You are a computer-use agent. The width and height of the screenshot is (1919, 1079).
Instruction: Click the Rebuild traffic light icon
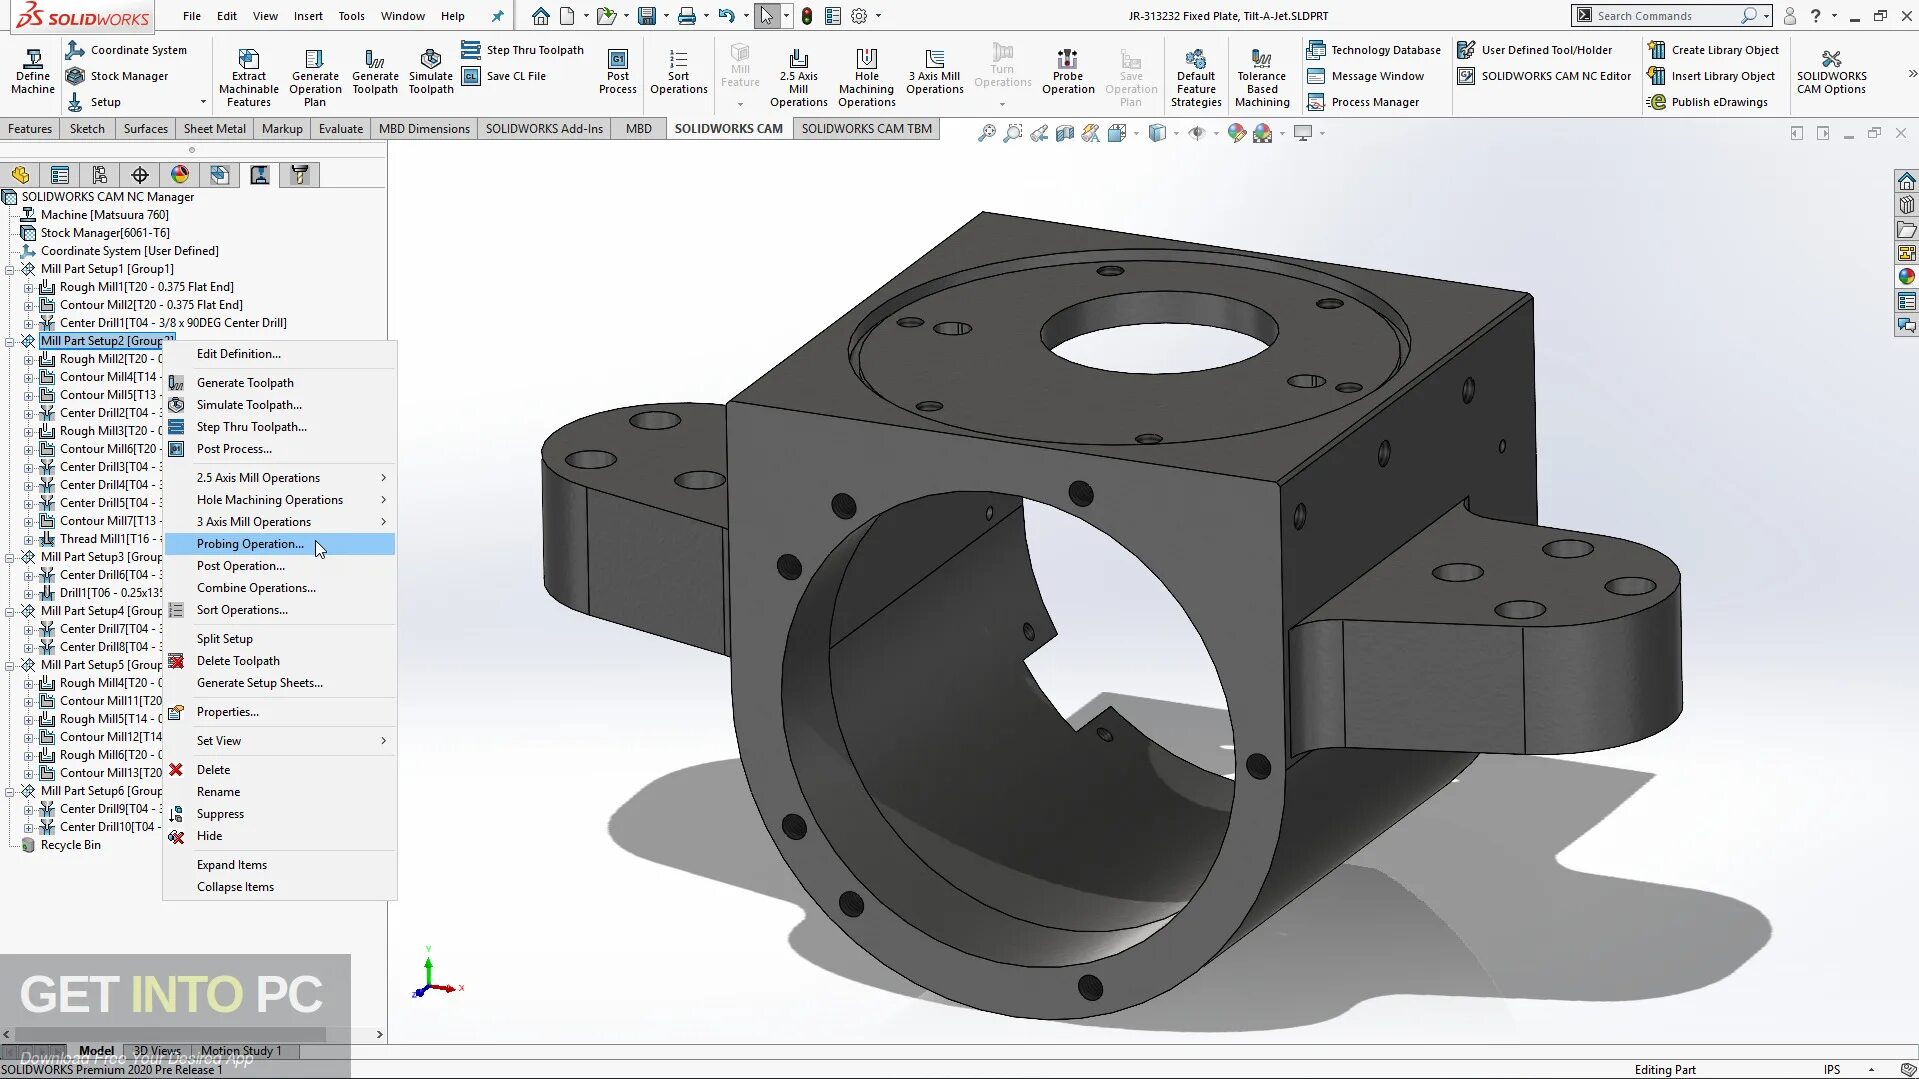[x=806, y=16]
